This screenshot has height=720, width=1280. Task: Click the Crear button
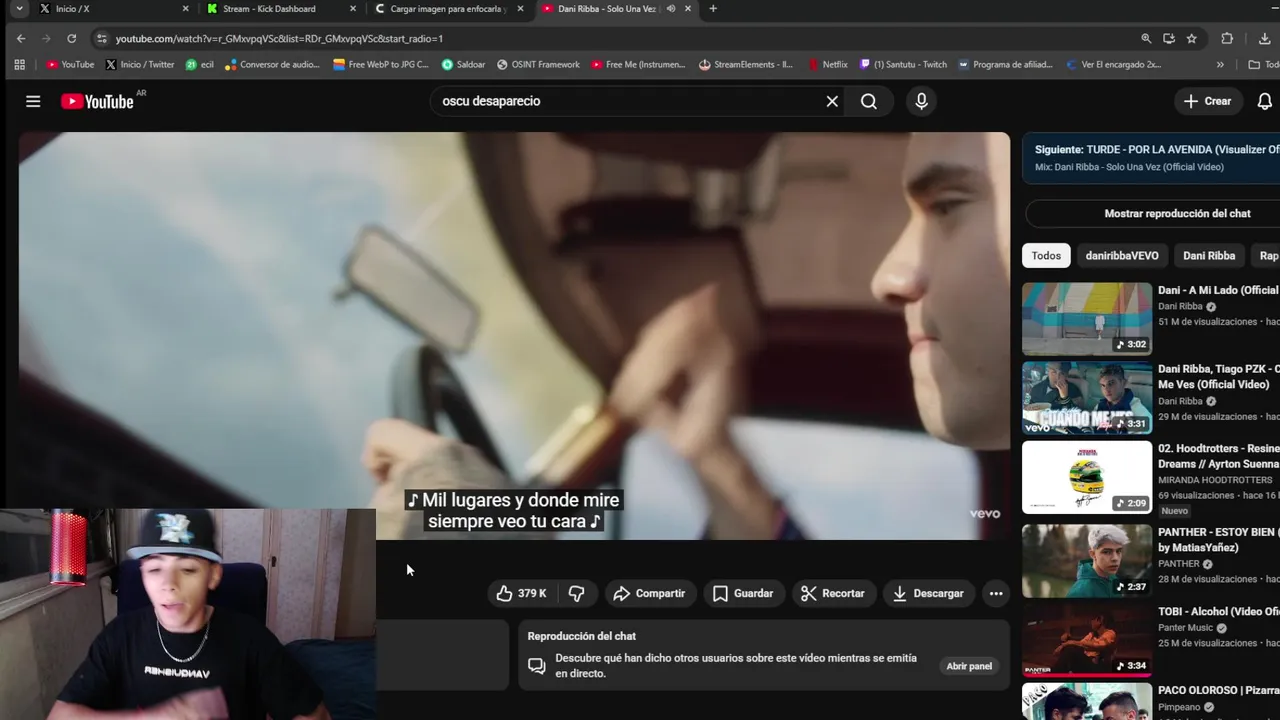pos(1207,101)
